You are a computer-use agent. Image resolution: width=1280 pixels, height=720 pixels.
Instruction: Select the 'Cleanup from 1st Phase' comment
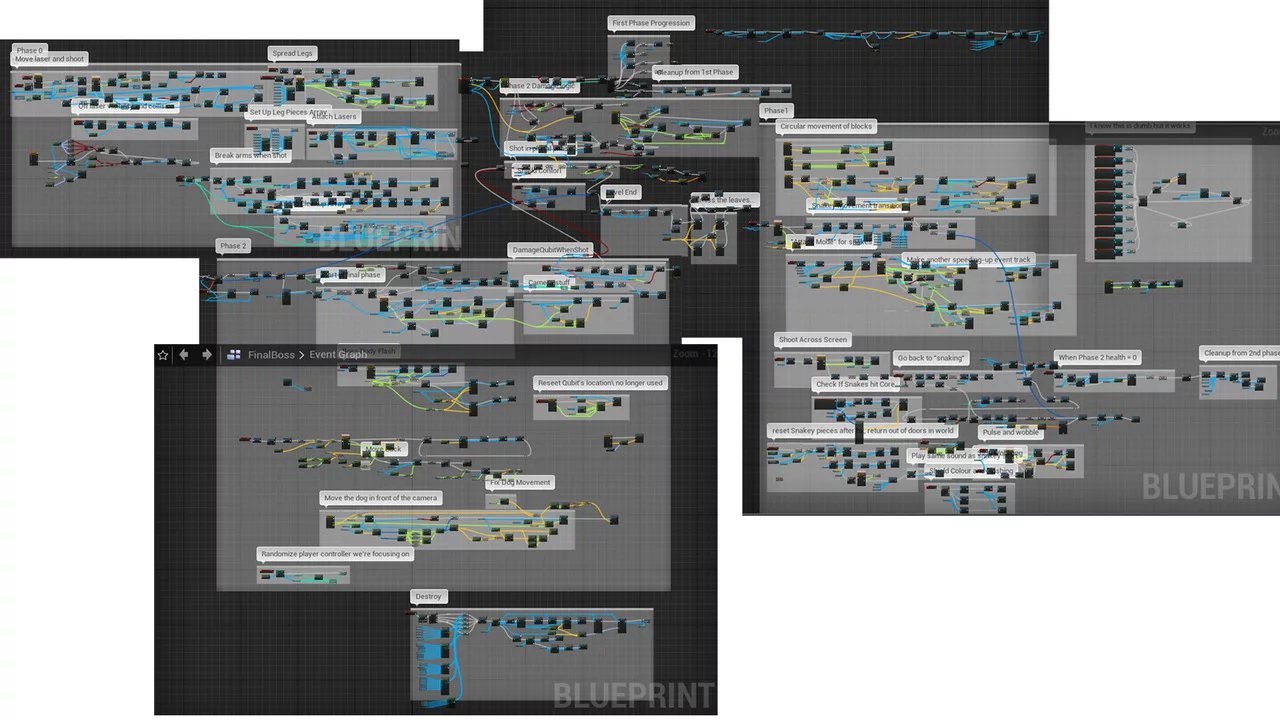tap(695, 72)
